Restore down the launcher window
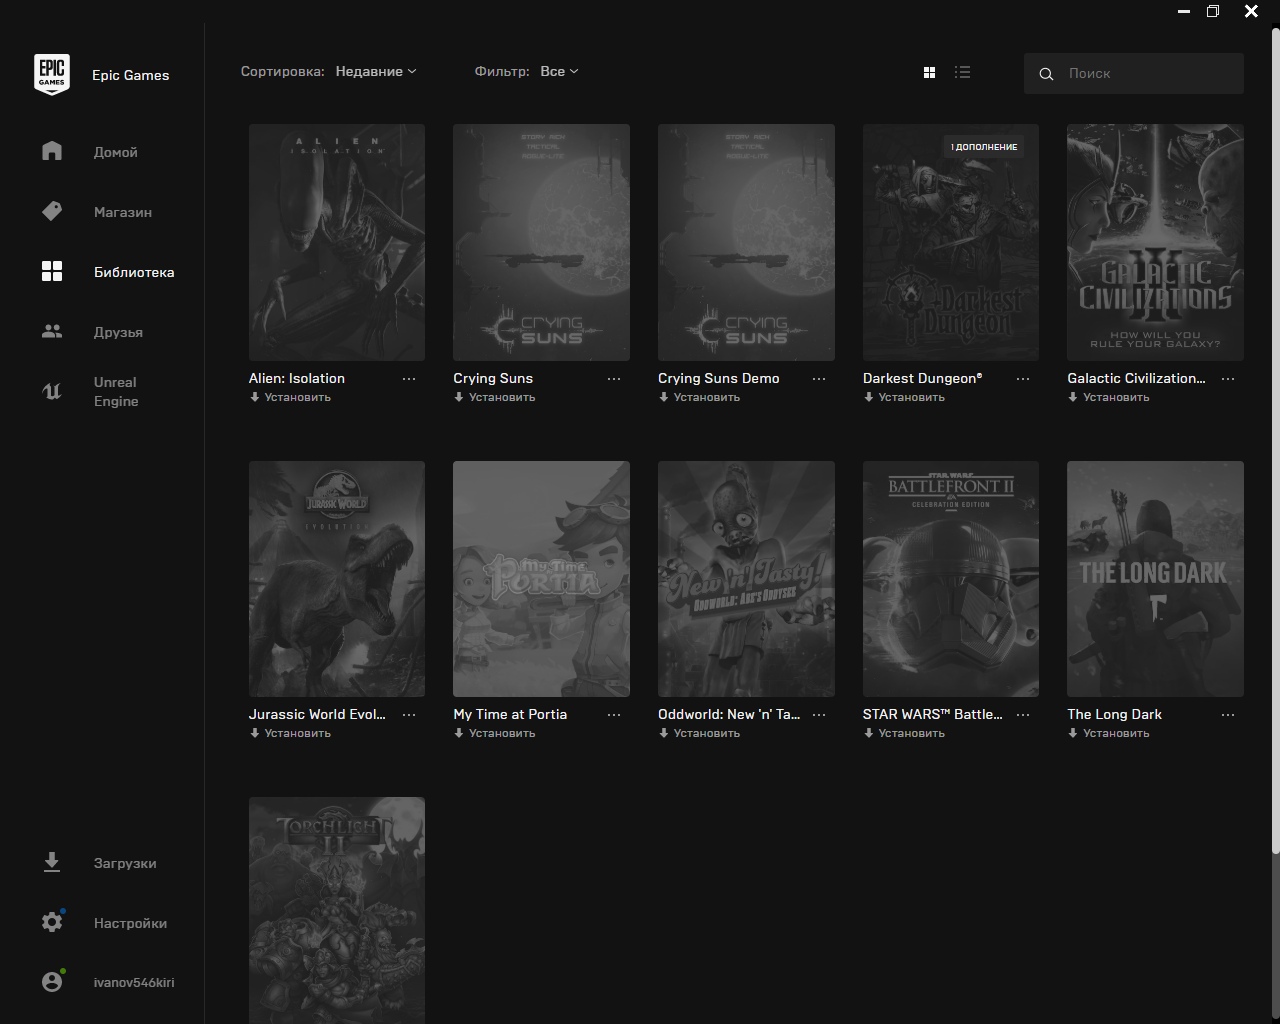 [x=1213, y=11]
